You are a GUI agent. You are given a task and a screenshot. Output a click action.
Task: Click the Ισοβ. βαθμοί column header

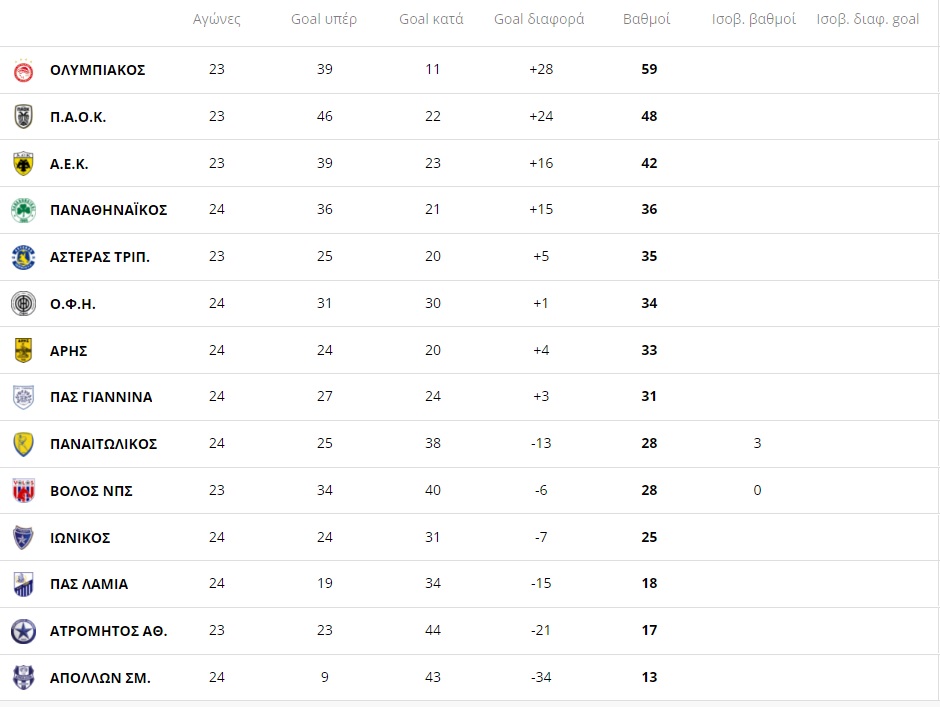pos(754,19)
